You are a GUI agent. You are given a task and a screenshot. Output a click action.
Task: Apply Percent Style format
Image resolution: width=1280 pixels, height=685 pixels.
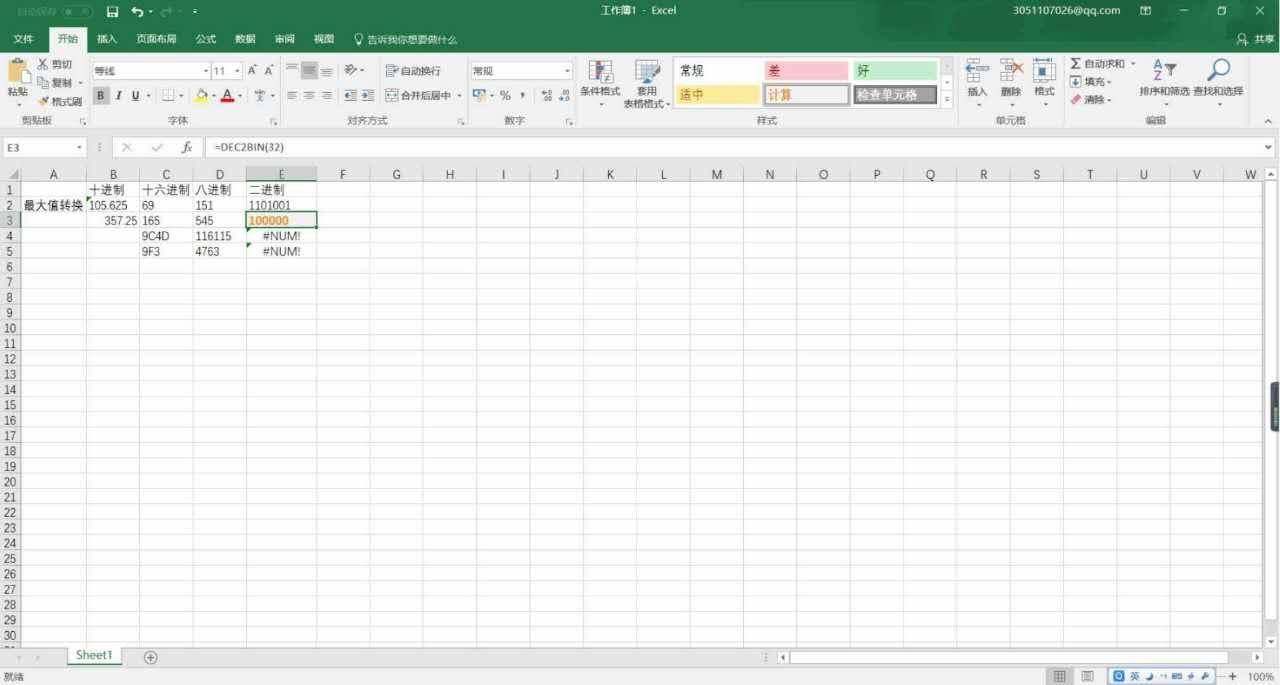(x=505, y=96)
